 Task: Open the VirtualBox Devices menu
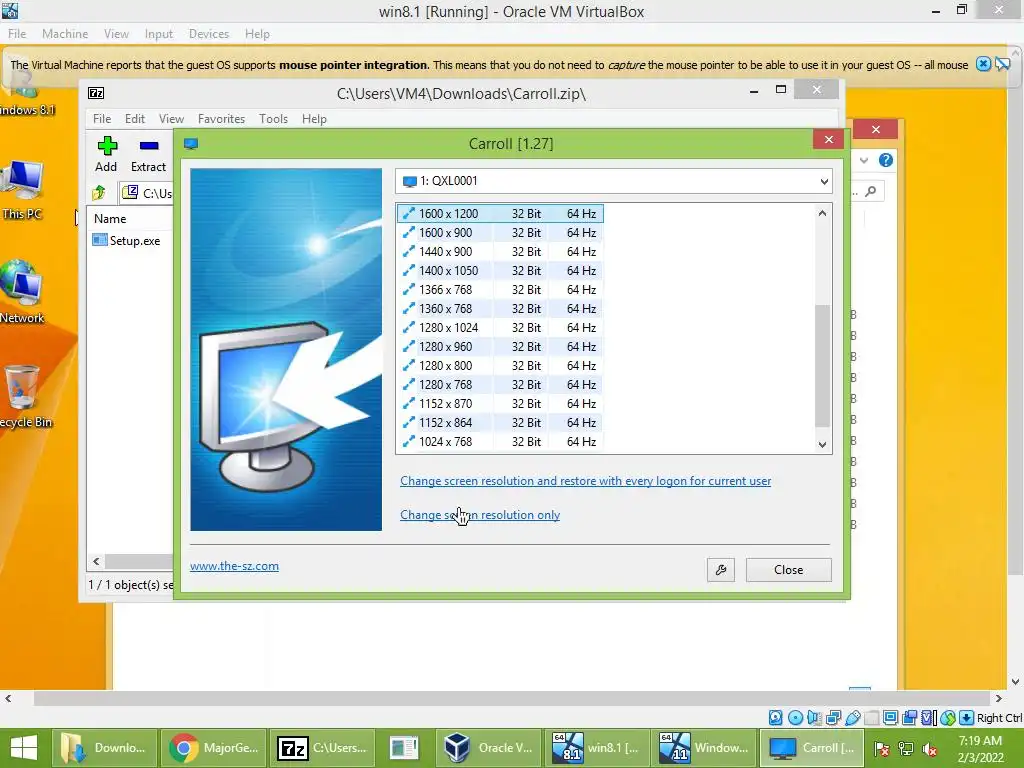point(209,34)
